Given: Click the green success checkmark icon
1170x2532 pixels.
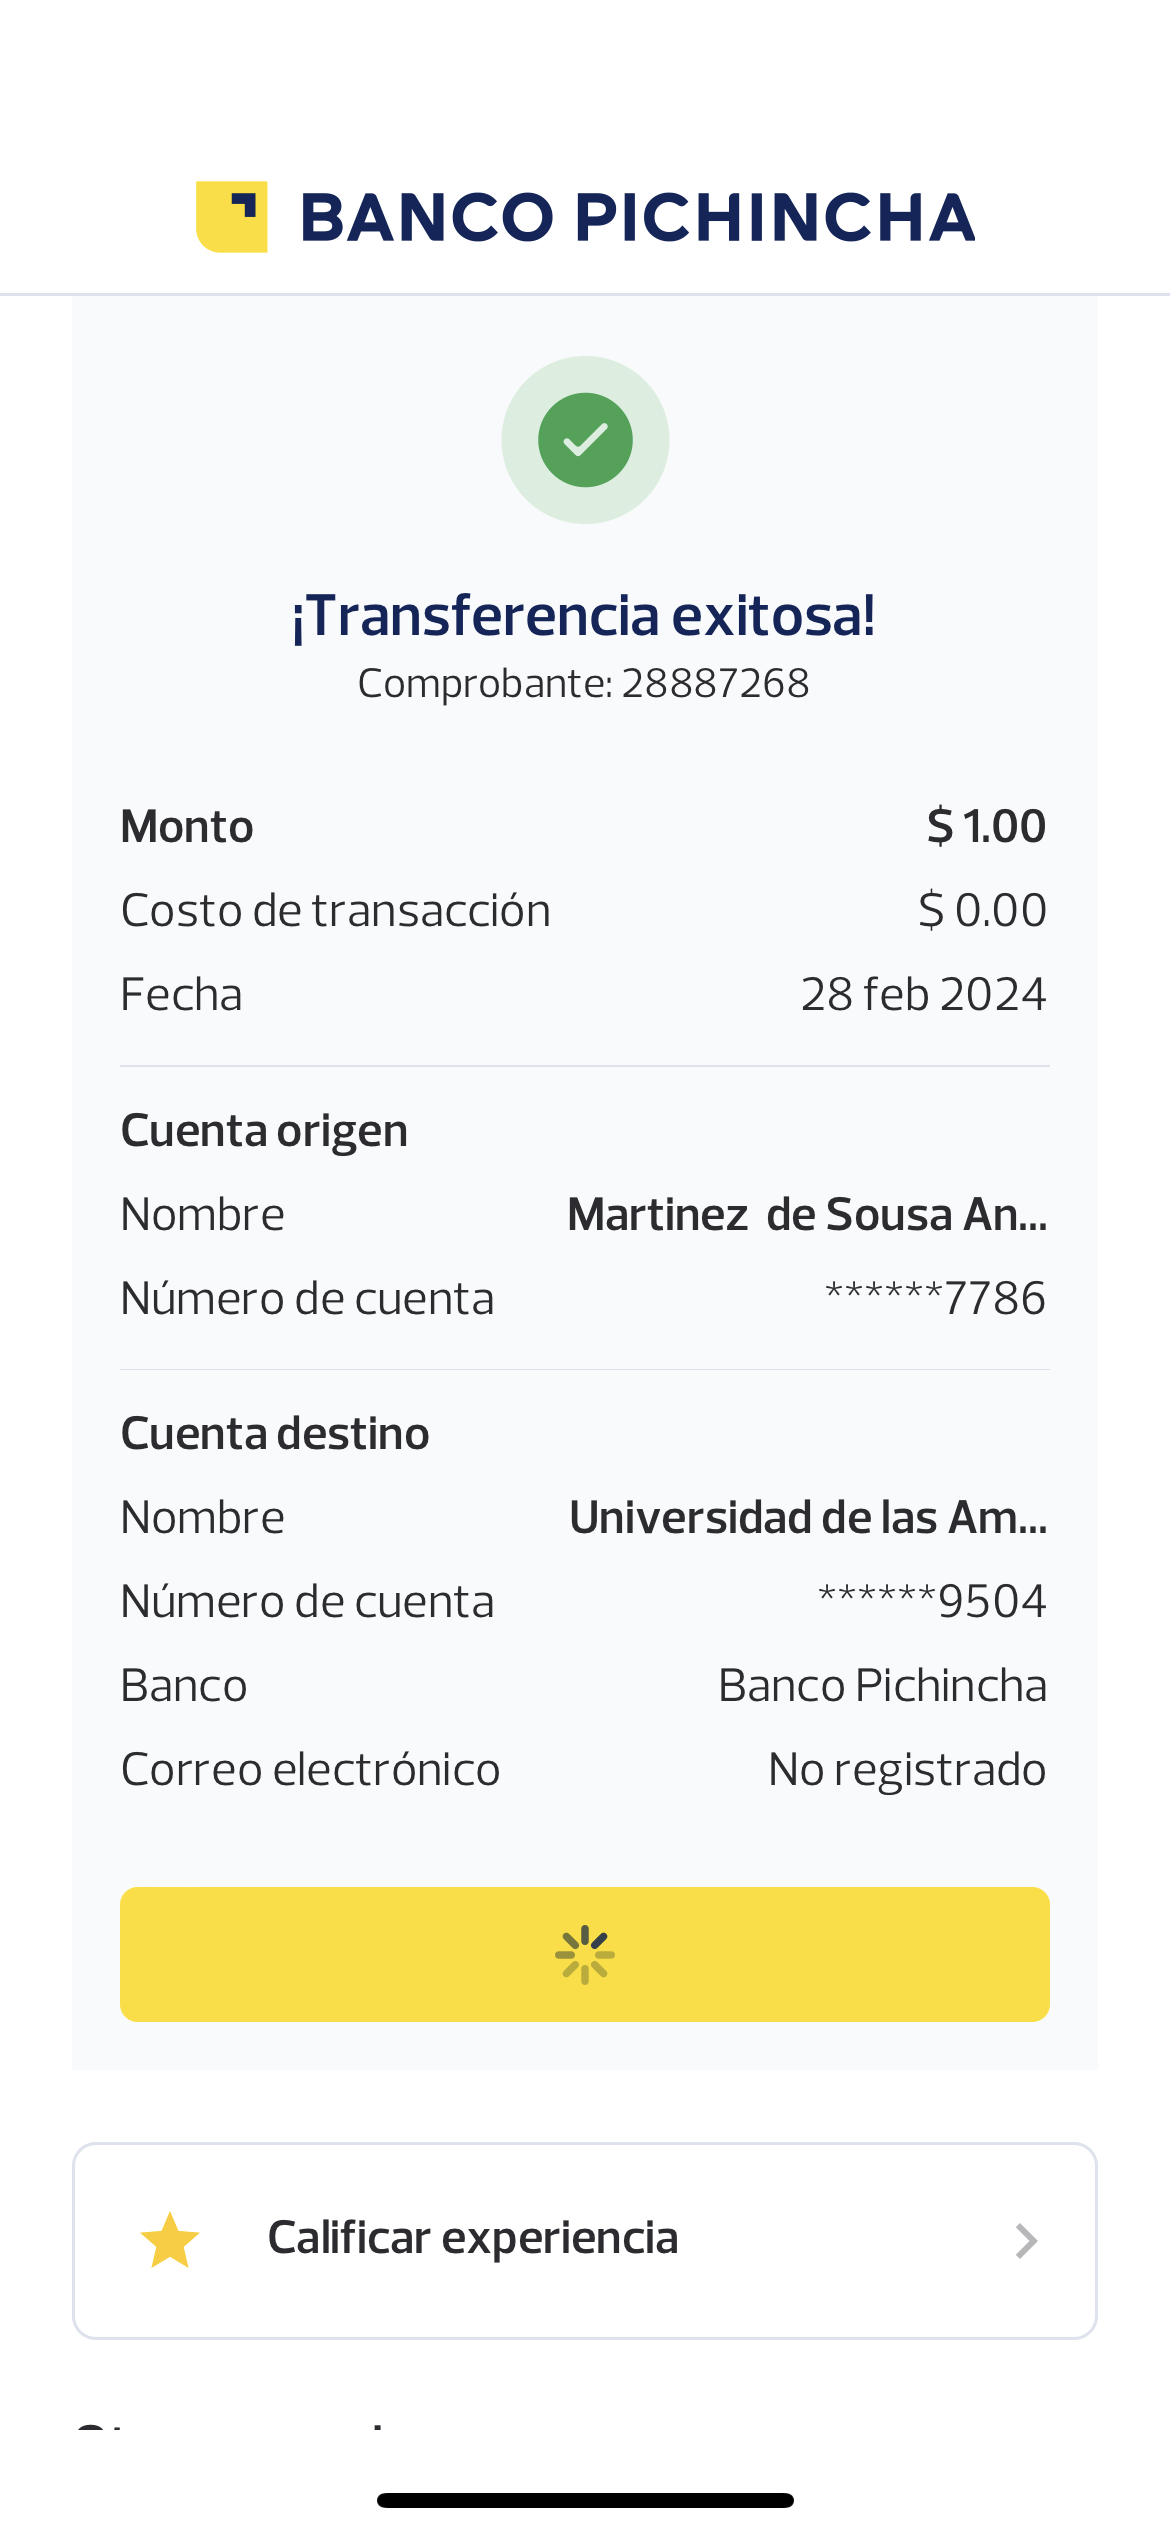Looking at the screenshot, I should [x=585, y=440].
